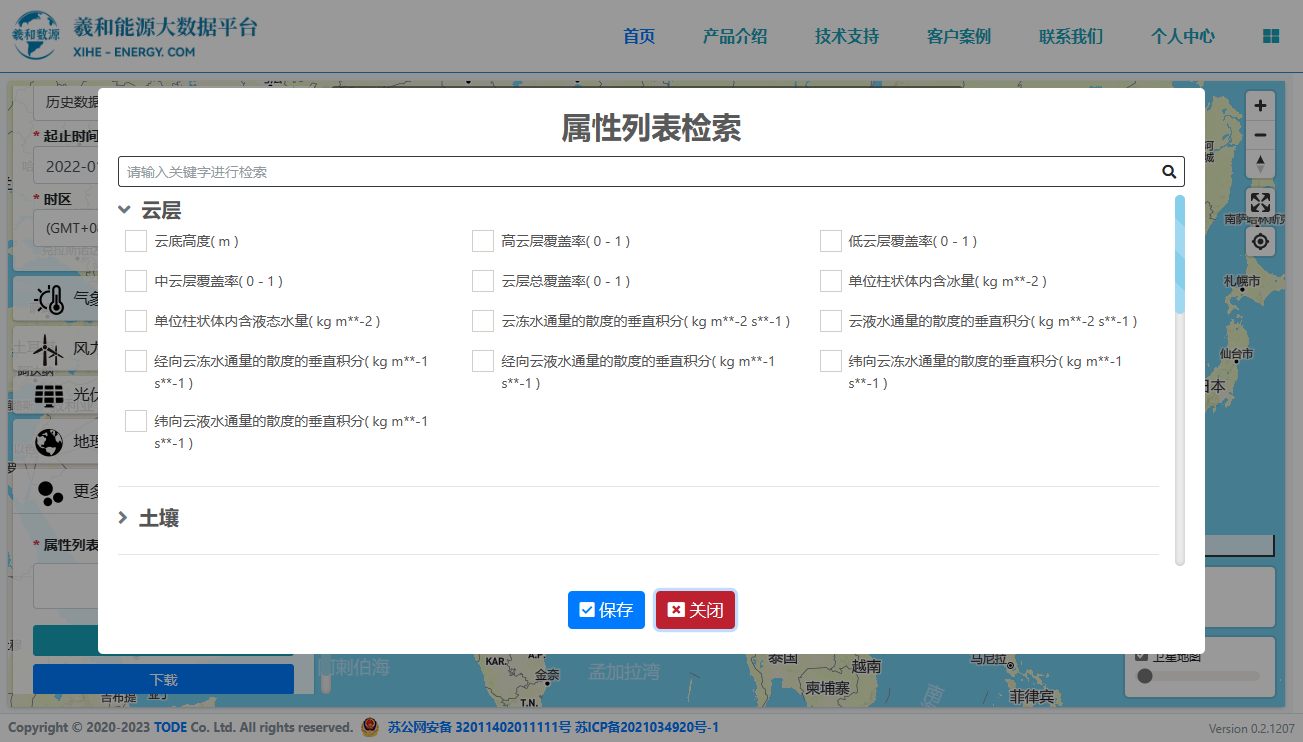
Task: Zoom in on the map with the plus button
Action: (1260, 106)
